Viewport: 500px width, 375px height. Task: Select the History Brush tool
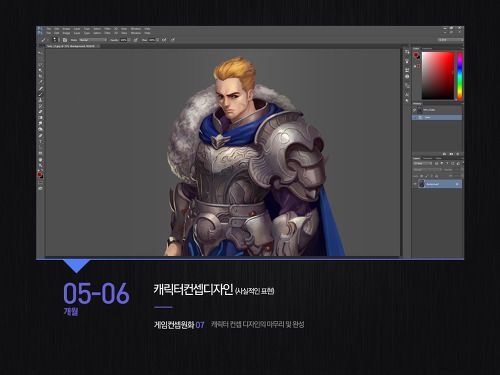41,106
